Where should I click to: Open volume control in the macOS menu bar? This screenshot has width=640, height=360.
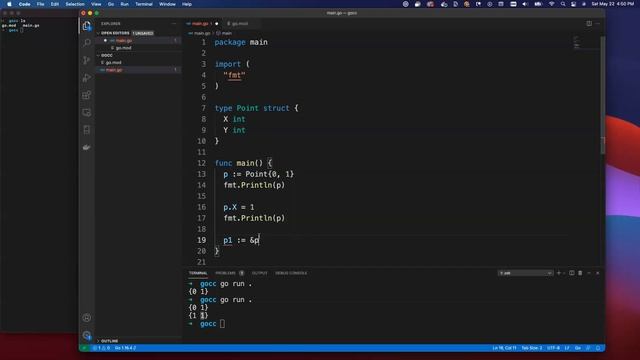click(x=525, y=4)
